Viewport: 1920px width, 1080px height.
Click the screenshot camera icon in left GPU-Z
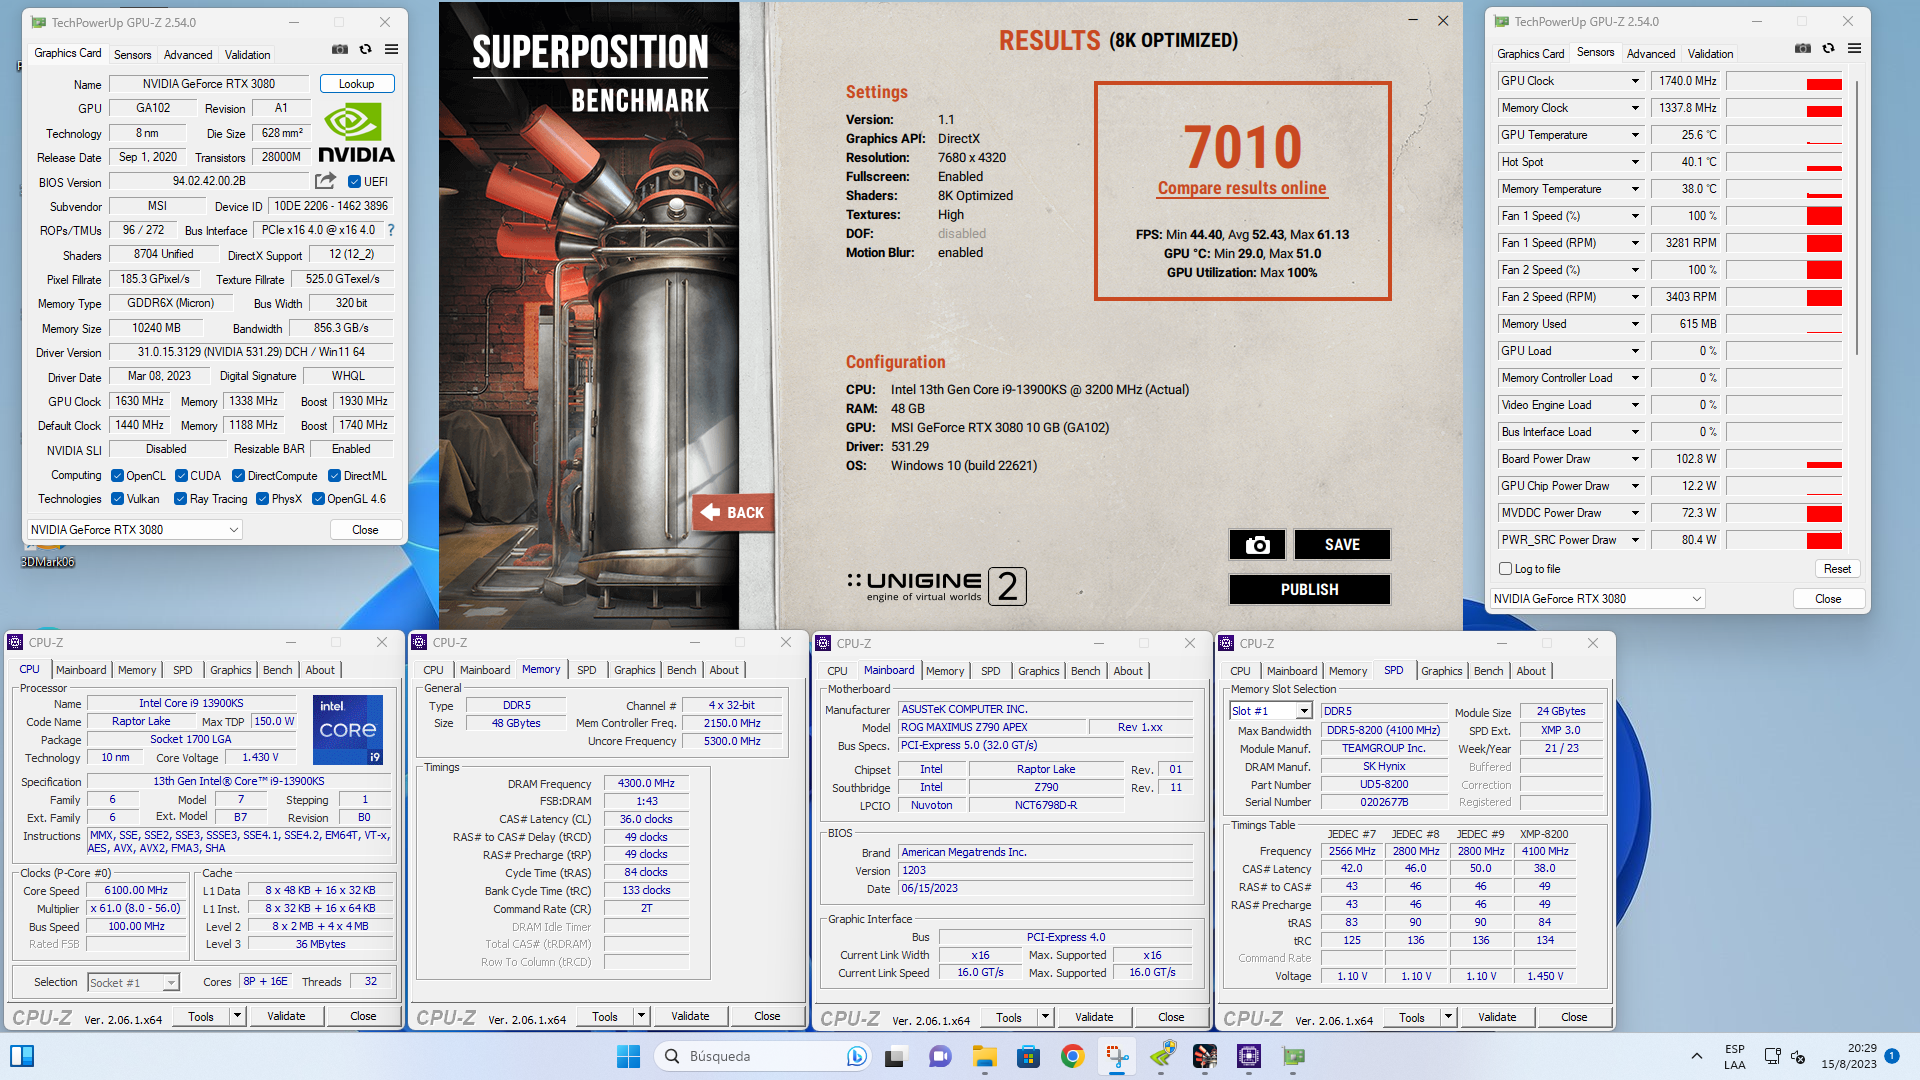coord(340,49)
